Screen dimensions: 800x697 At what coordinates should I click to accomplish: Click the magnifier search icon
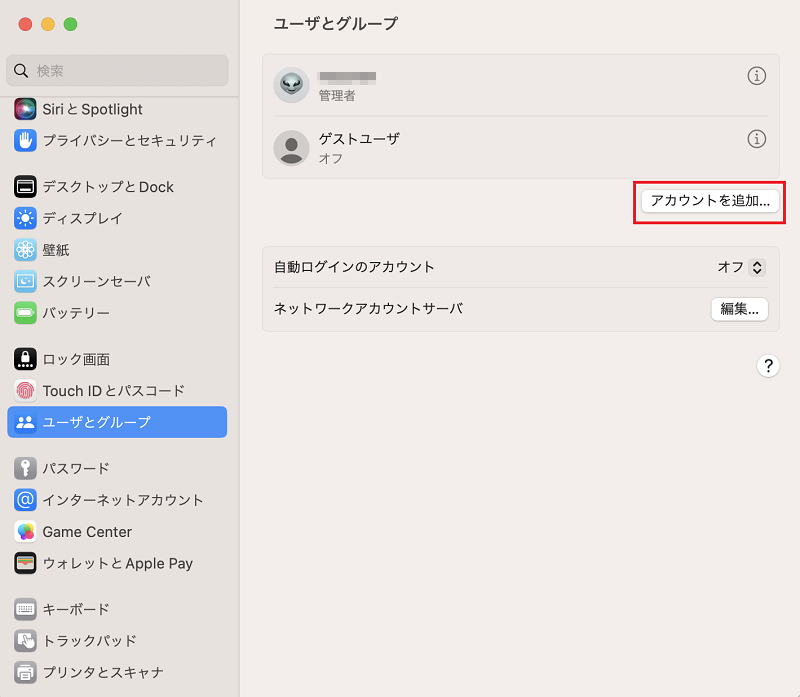click(x=21, y=71)
